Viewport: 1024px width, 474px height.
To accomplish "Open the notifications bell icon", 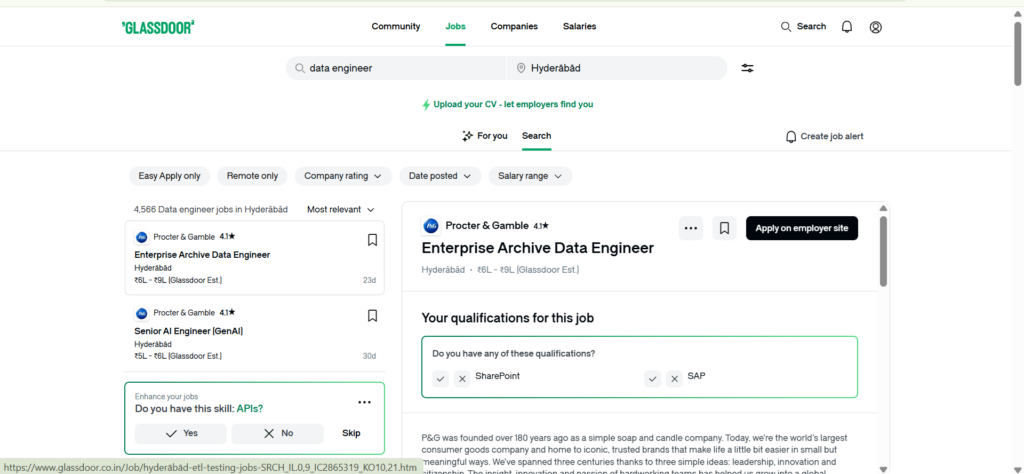I will [x=847, y=27].
